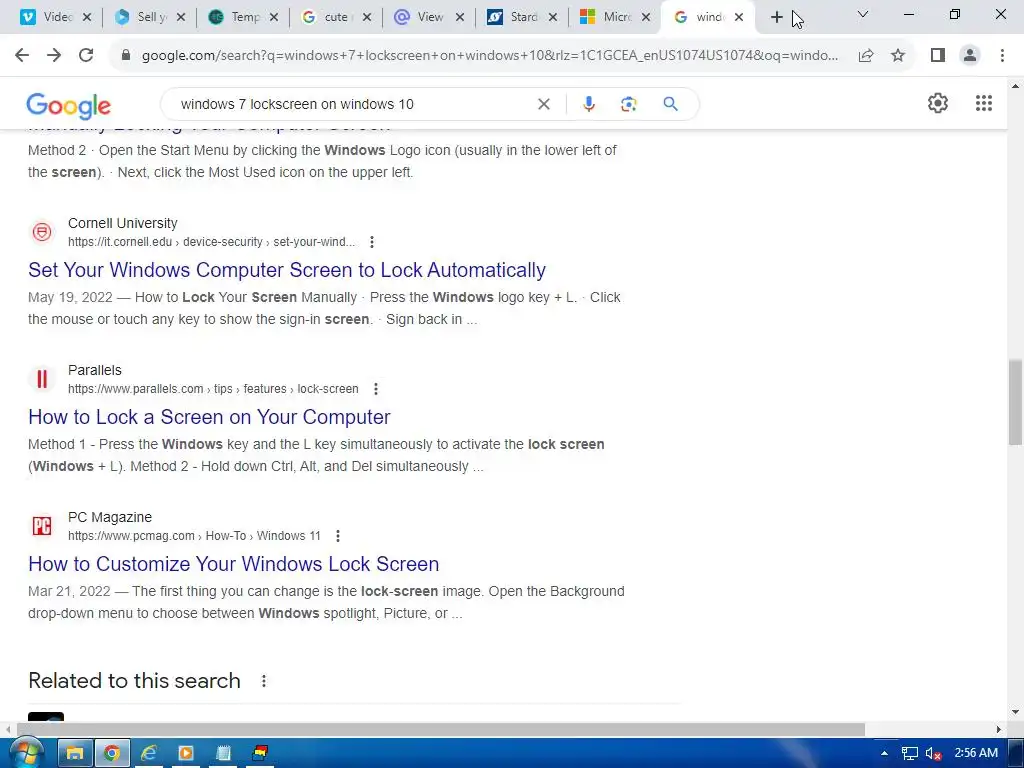Switch to the Video tab
1024x768 pixels.
pyautogui.click(x=57, y=17)
